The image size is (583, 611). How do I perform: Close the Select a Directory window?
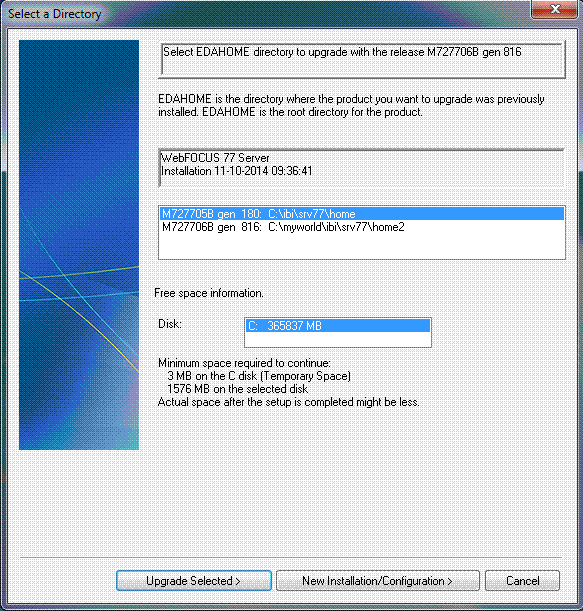pos(555,9)
